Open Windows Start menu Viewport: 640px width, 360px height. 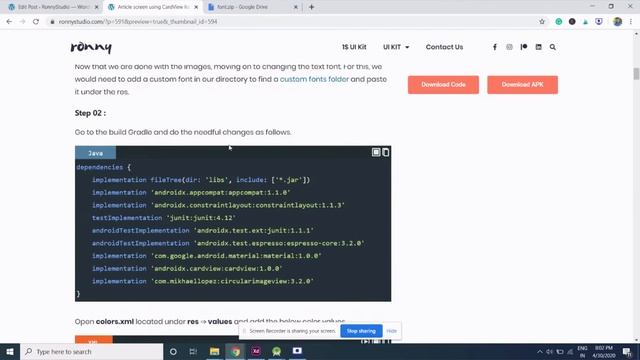[10, 351]
